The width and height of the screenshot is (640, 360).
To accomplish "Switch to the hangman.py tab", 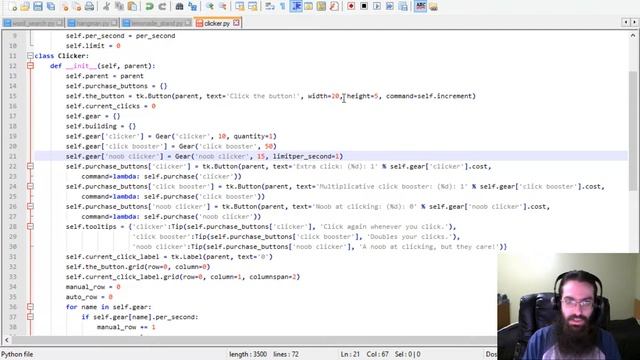I will tap(92, 23).
